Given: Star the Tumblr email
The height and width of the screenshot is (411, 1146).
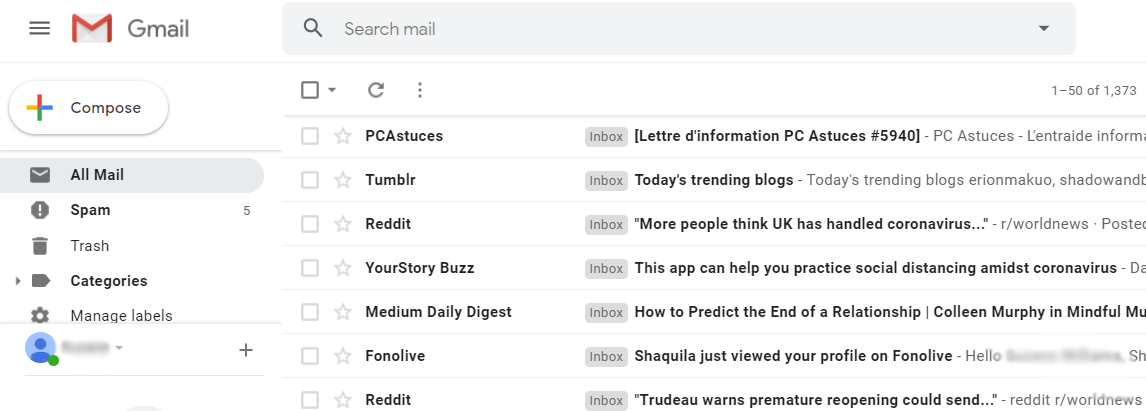Looking at the screenshot, I should click(x=343, y=180).
